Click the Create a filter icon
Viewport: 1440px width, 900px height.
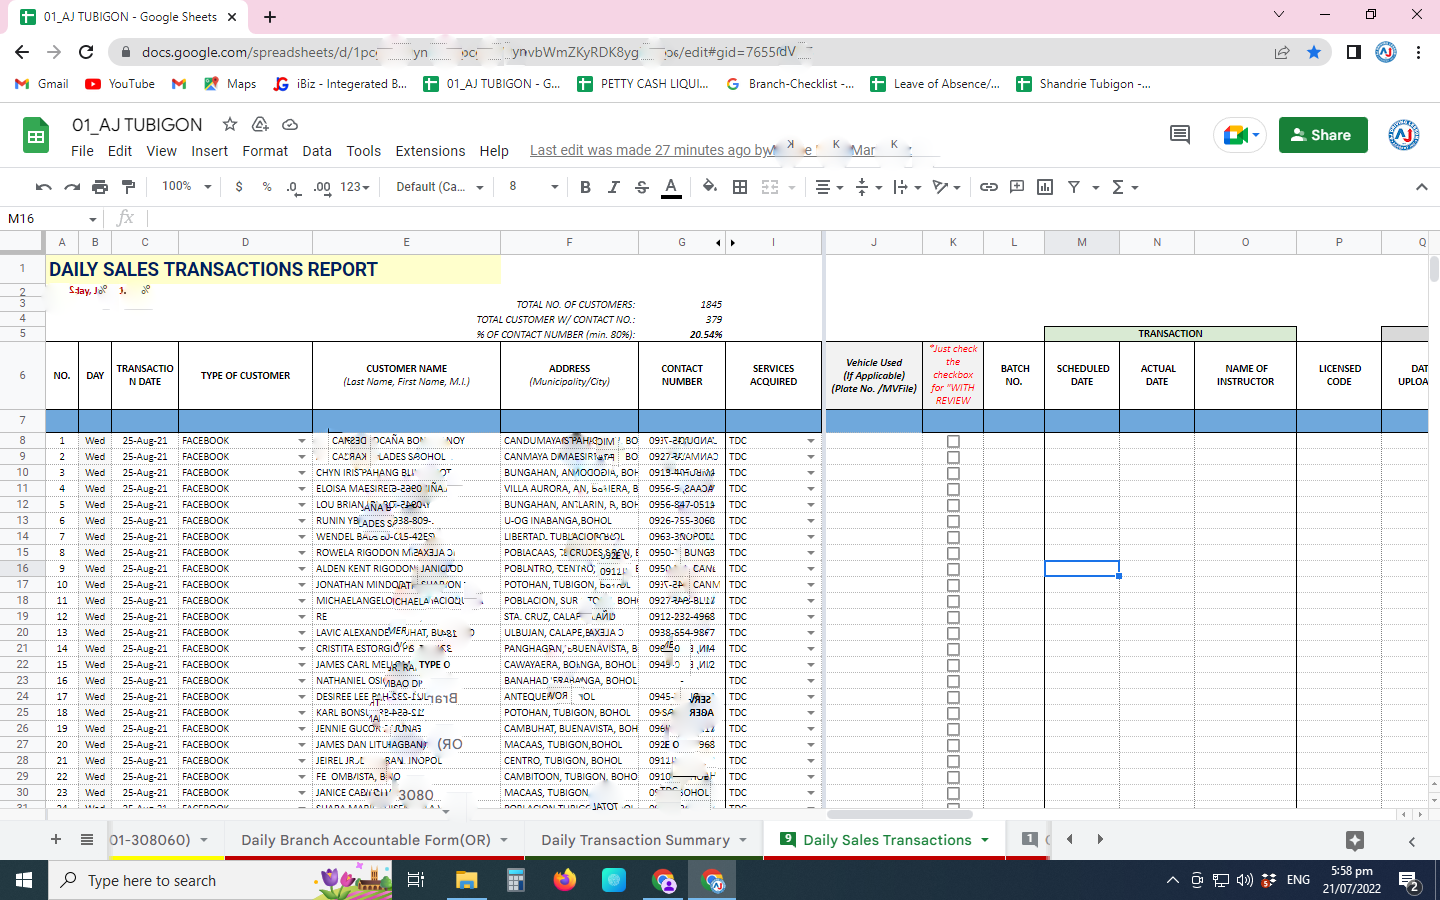click(1074, 187)
